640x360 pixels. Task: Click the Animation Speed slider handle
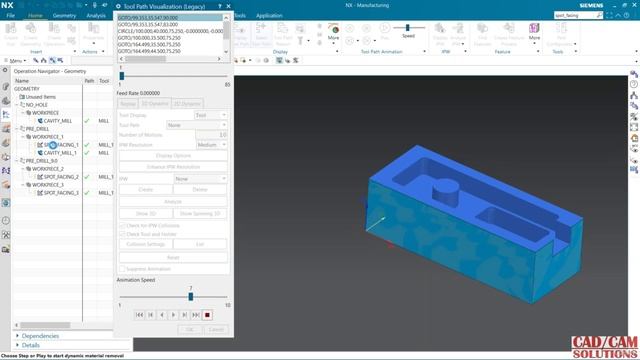tap(191, 297)
